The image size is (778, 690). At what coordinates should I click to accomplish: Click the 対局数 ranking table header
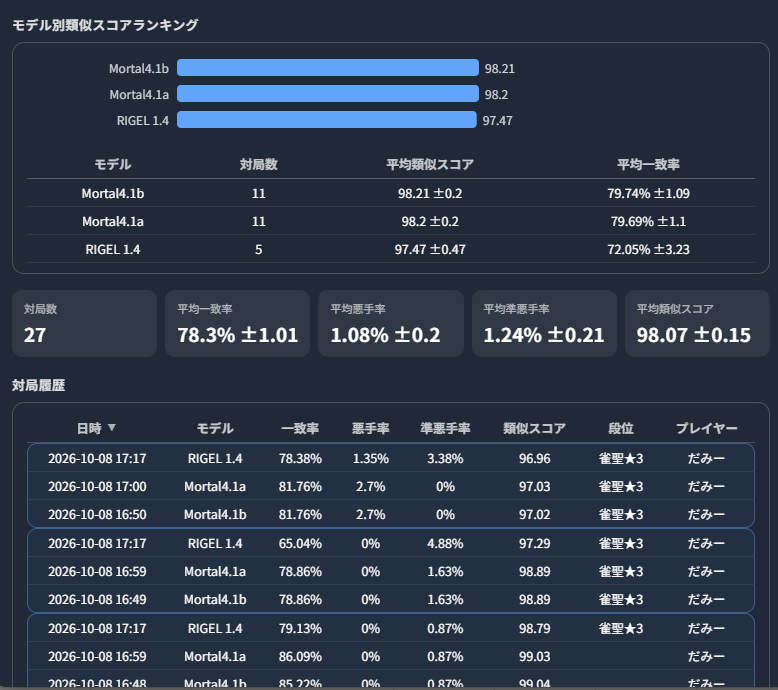click(x=259, y=164)
